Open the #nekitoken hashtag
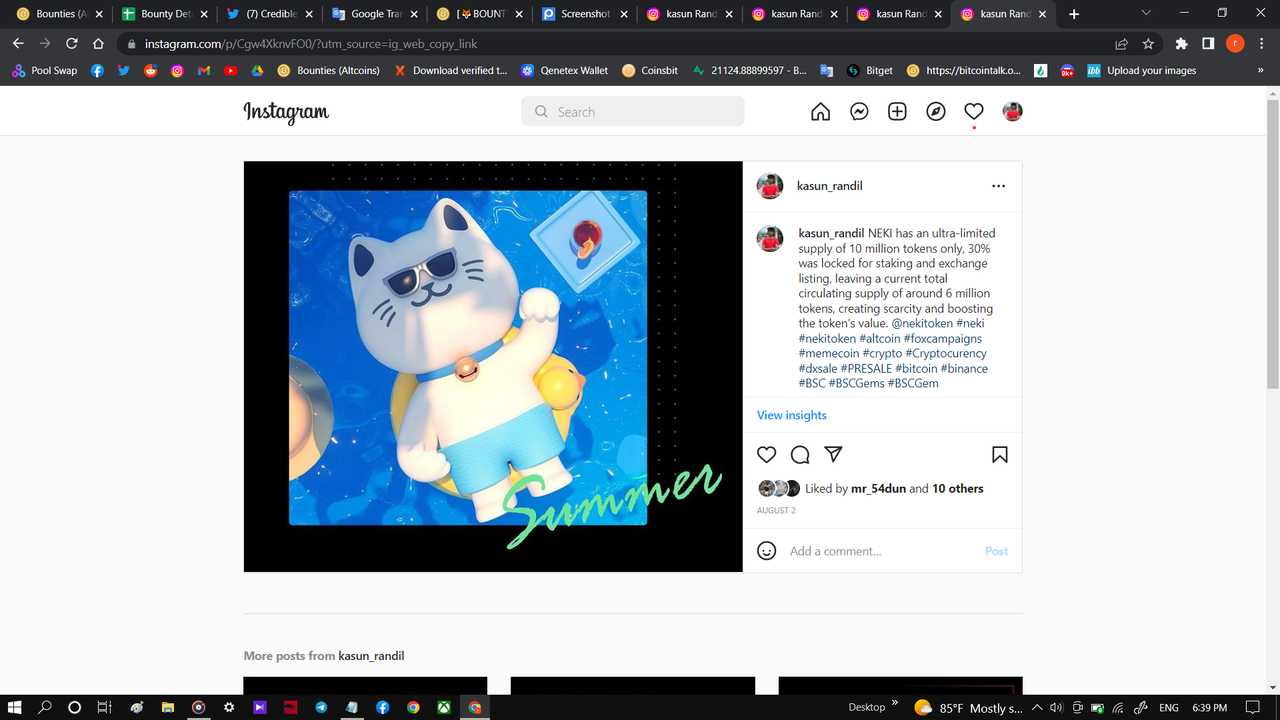The height and width of the screenshot is (720, 1280). 828,338
